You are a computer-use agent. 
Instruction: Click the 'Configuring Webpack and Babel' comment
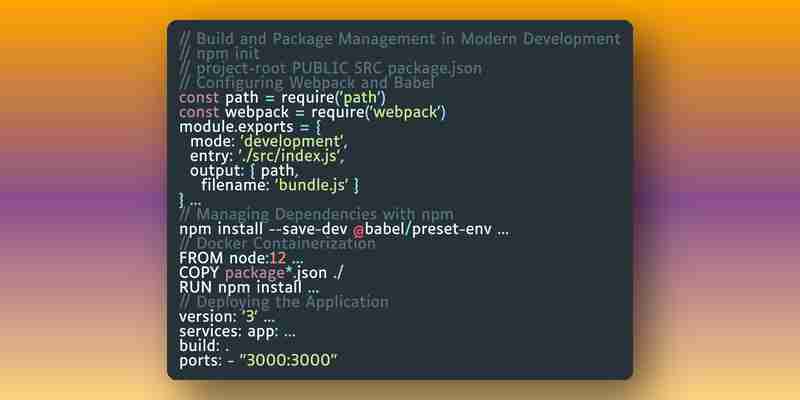[x=307, y=83]
